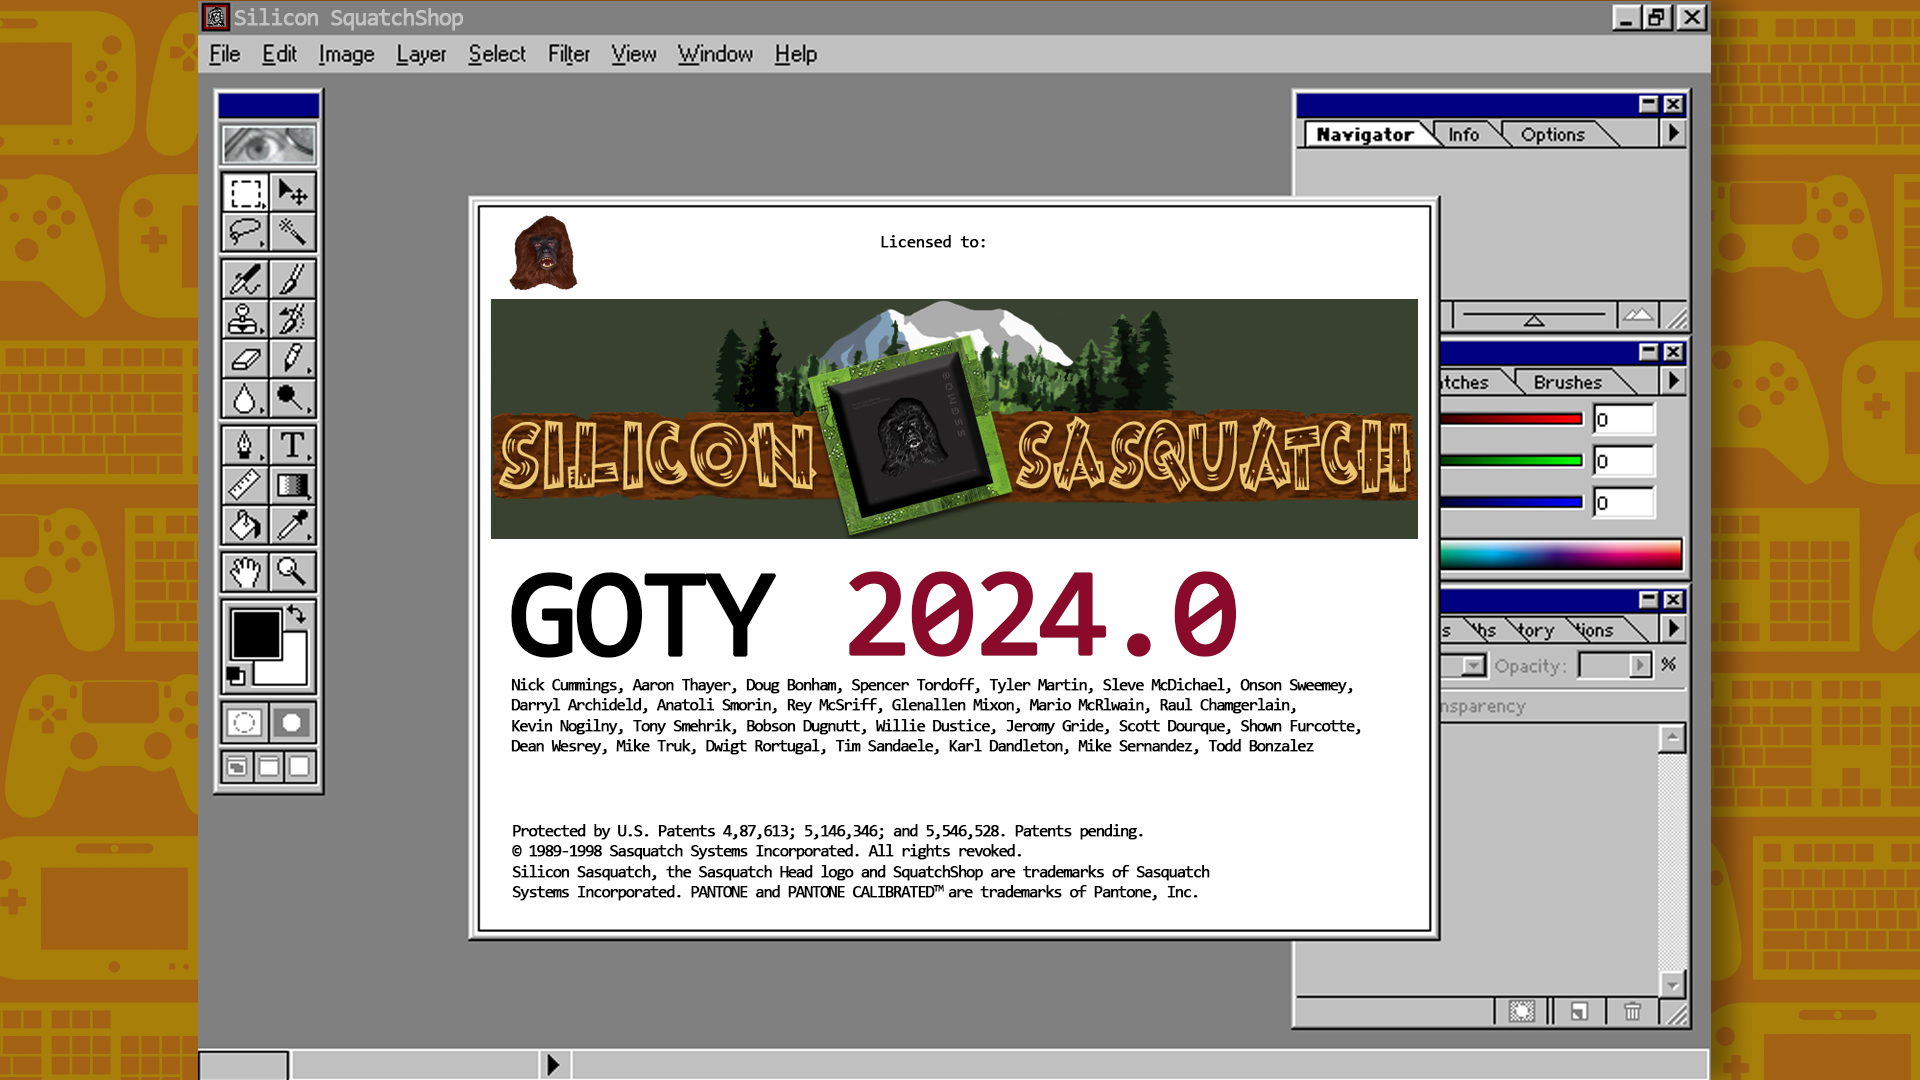Choose the Lasso tool
The image size is (1920, 1080).
(x=245, y=232)
